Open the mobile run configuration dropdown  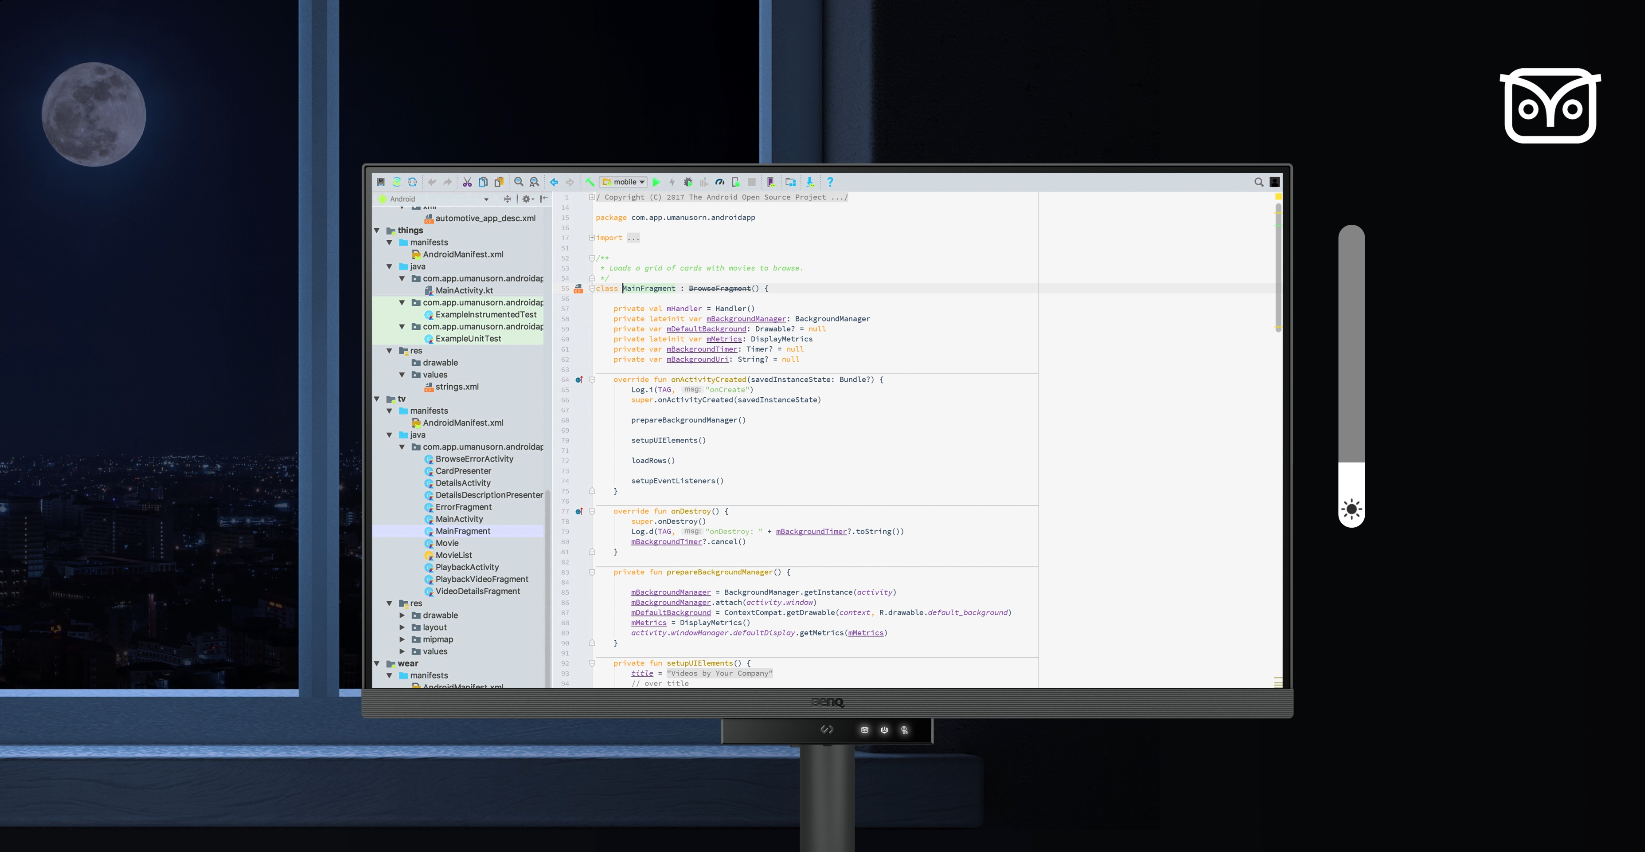click(625, 182)
